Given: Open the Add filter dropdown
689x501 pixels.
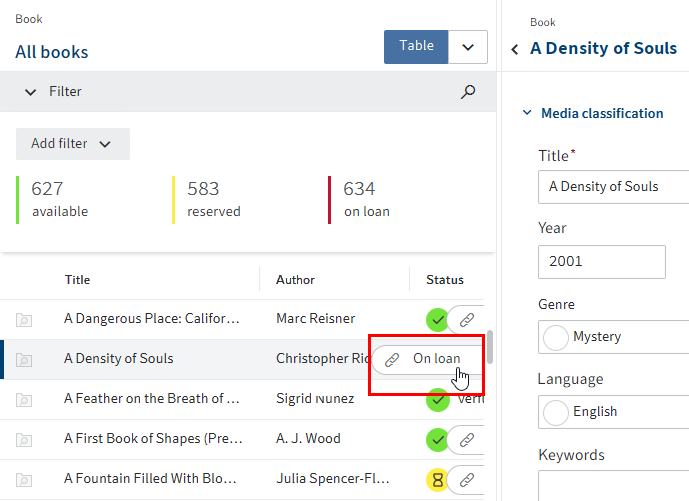Looking at the screenshot, I should point(72,144).
